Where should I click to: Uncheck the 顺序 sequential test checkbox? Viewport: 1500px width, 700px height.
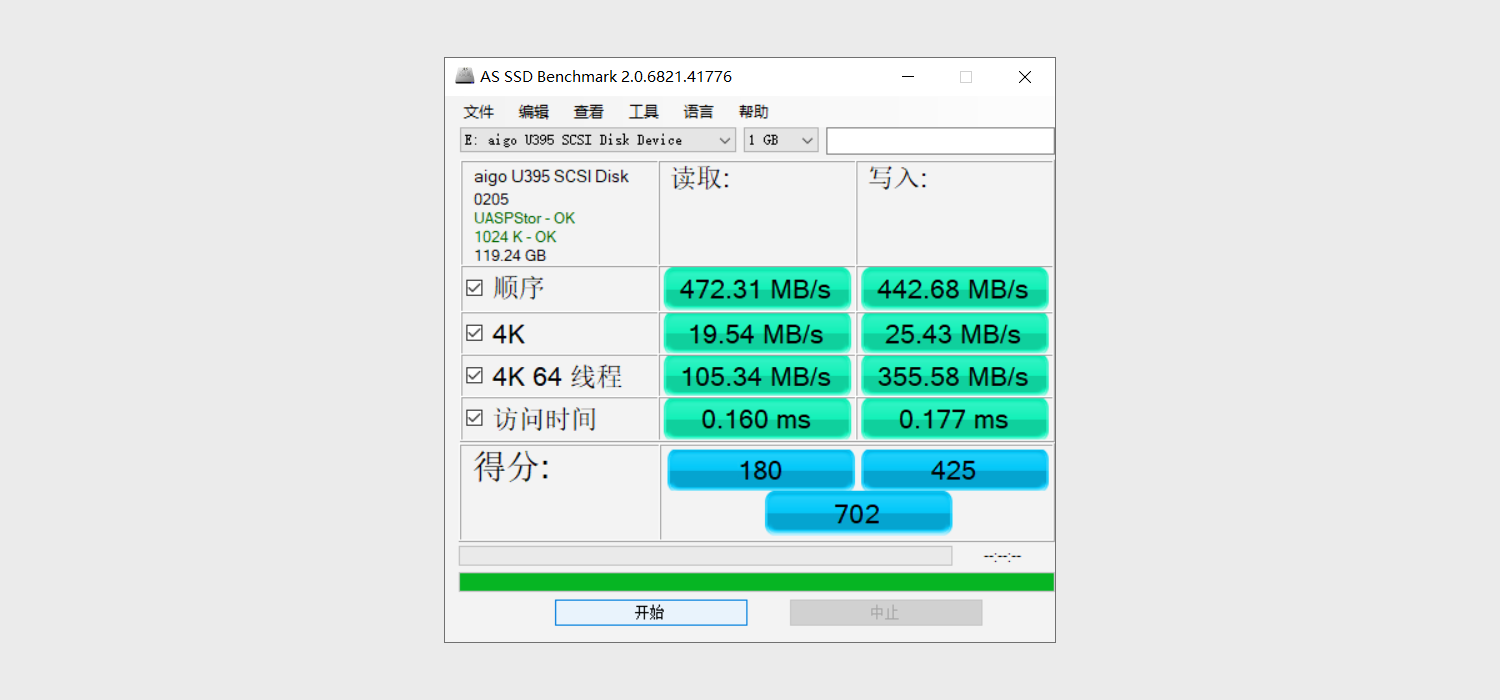point(475,288)
